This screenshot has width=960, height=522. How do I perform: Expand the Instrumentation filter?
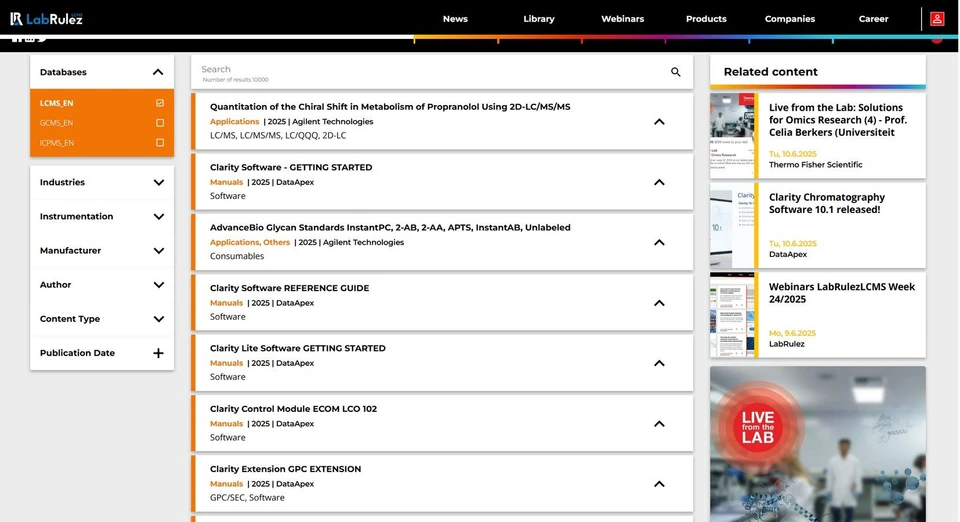tap(159, 217)
